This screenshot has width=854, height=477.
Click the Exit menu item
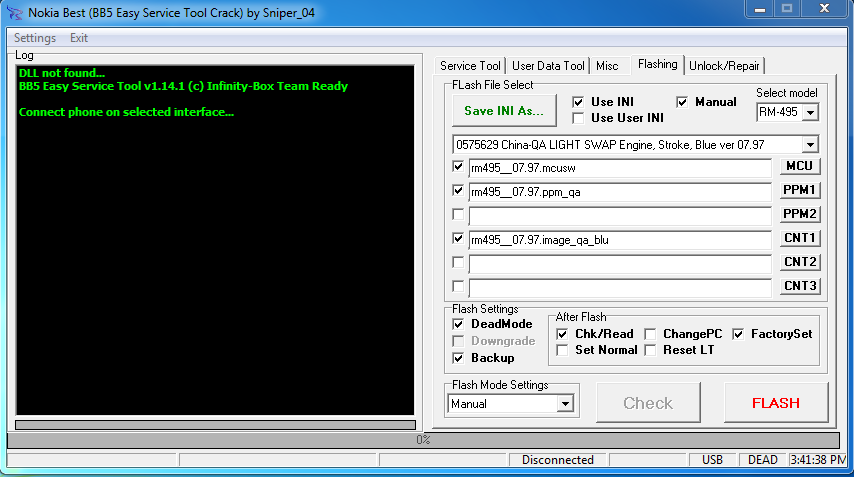pos(78,38)
